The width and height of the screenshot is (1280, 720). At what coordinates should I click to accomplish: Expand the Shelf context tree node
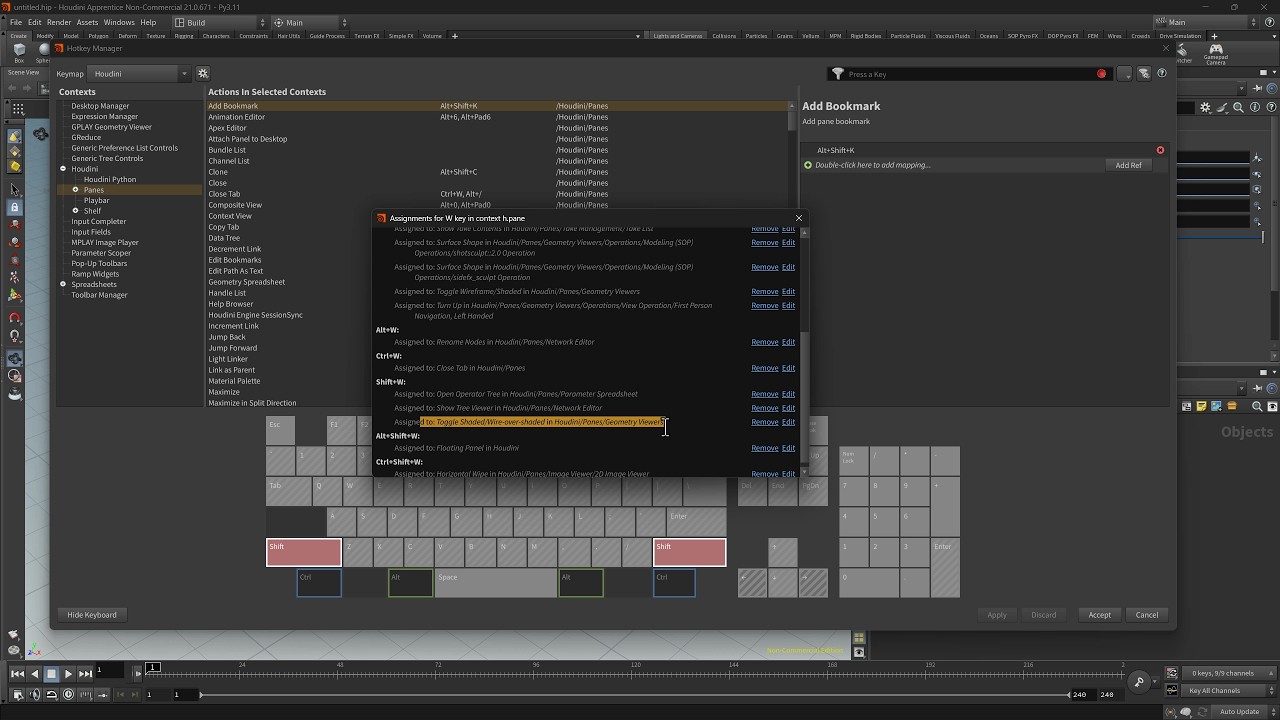75,211
